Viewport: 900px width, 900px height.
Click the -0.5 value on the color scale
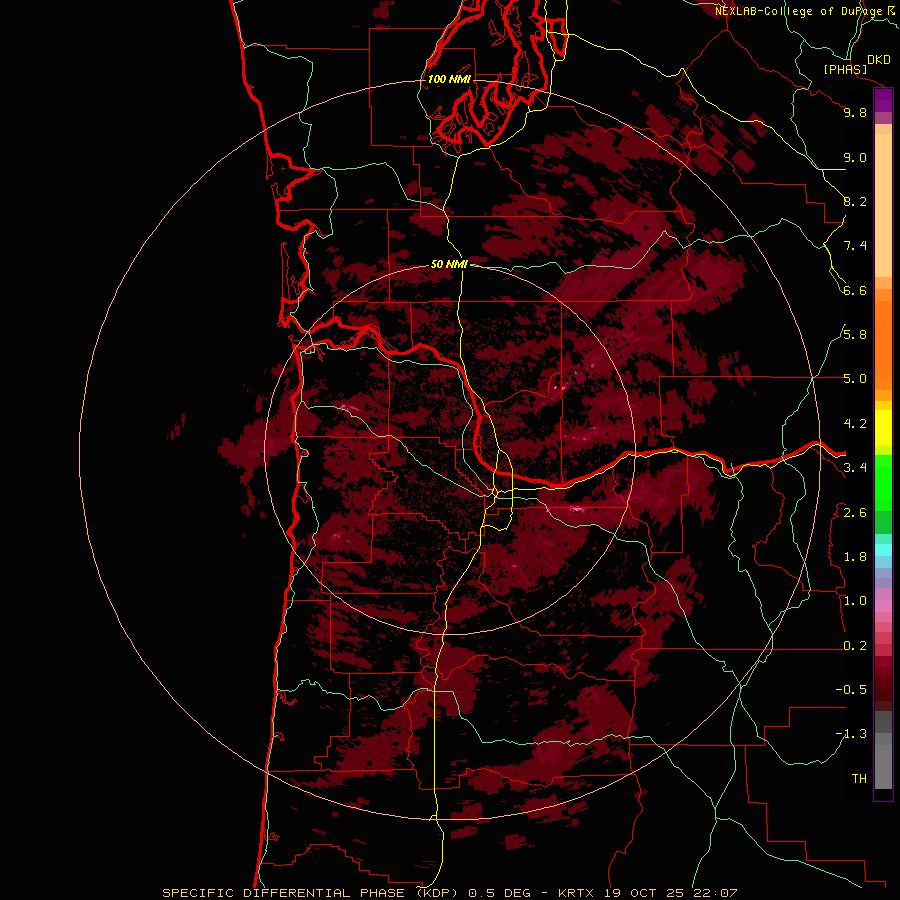click(851, 690)
